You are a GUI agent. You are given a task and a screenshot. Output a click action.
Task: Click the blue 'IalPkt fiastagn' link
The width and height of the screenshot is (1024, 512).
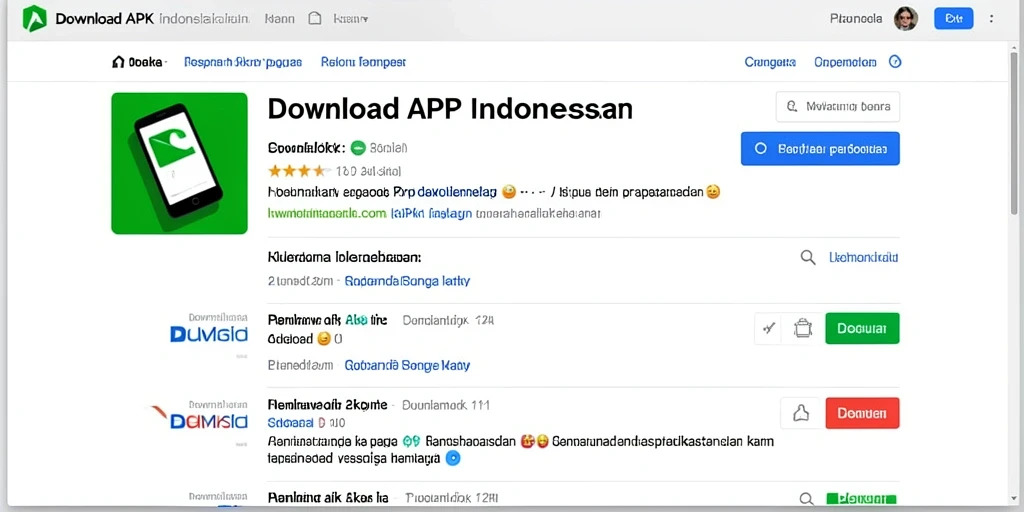click(x=431, y=213)
